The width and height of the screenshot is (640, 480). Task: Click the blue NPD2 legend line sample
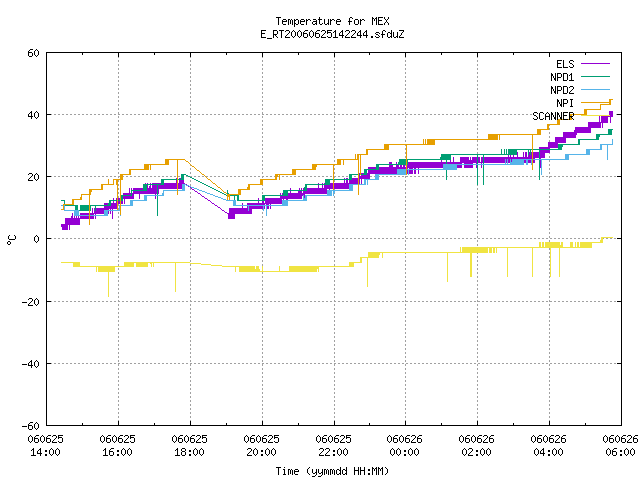595,90
